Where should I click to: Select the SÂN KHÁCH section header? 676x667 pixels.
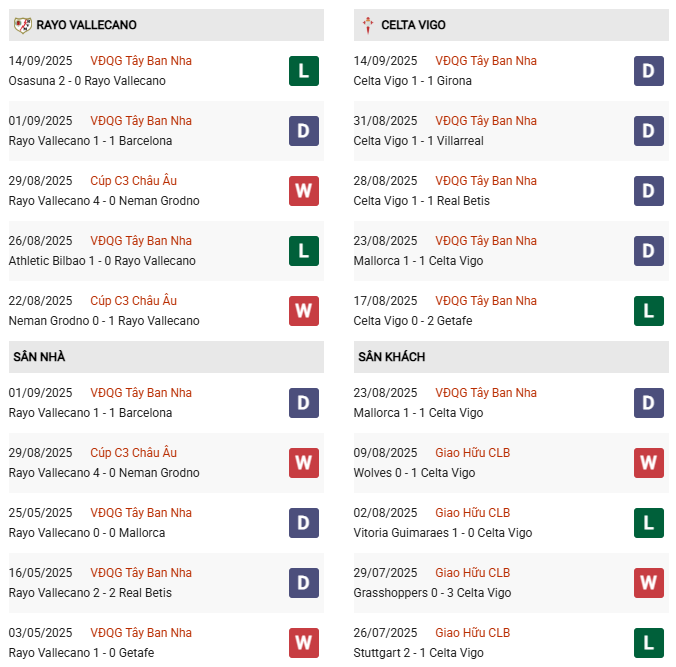pyautogui.click(x=511, y=357)
